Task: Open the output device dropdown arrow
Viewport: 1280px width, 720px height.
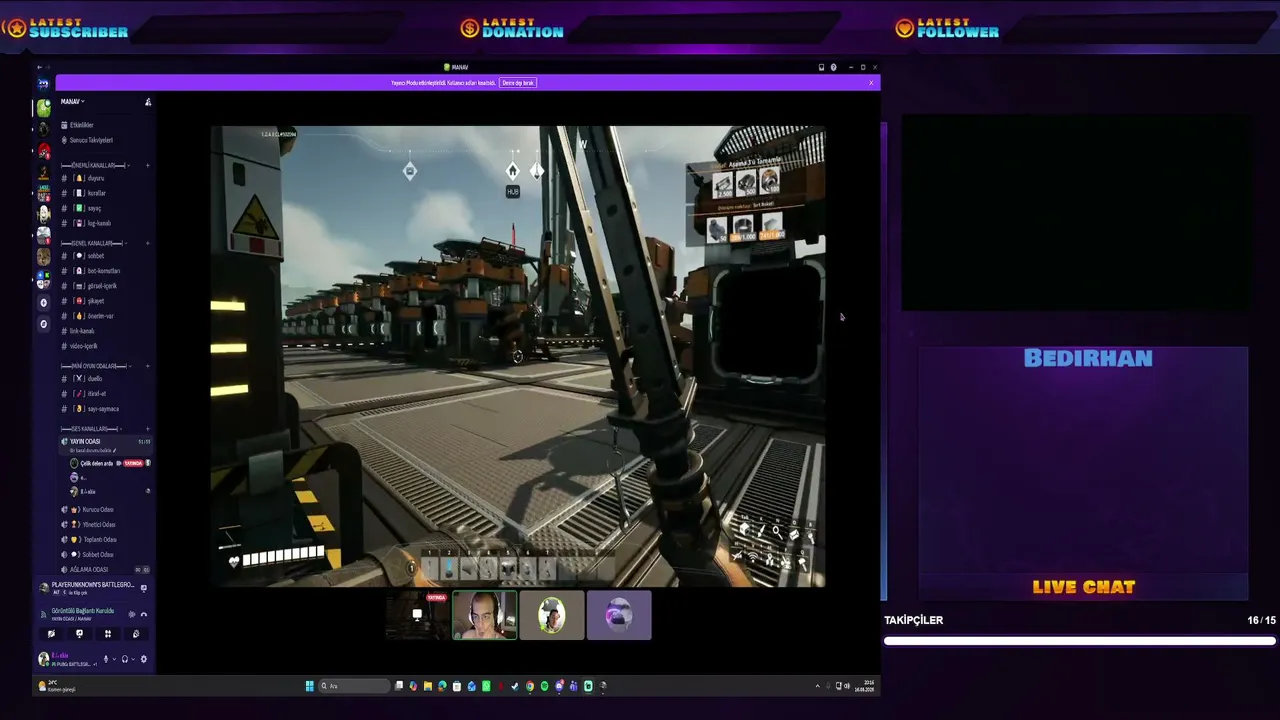Action: click(x=132, y=660)
